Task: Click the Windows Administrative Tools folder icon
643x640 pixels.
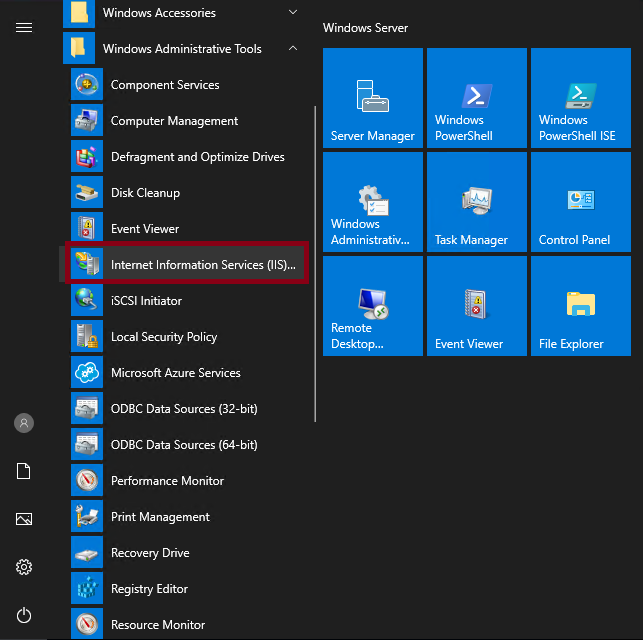Action: click(79, 48)
